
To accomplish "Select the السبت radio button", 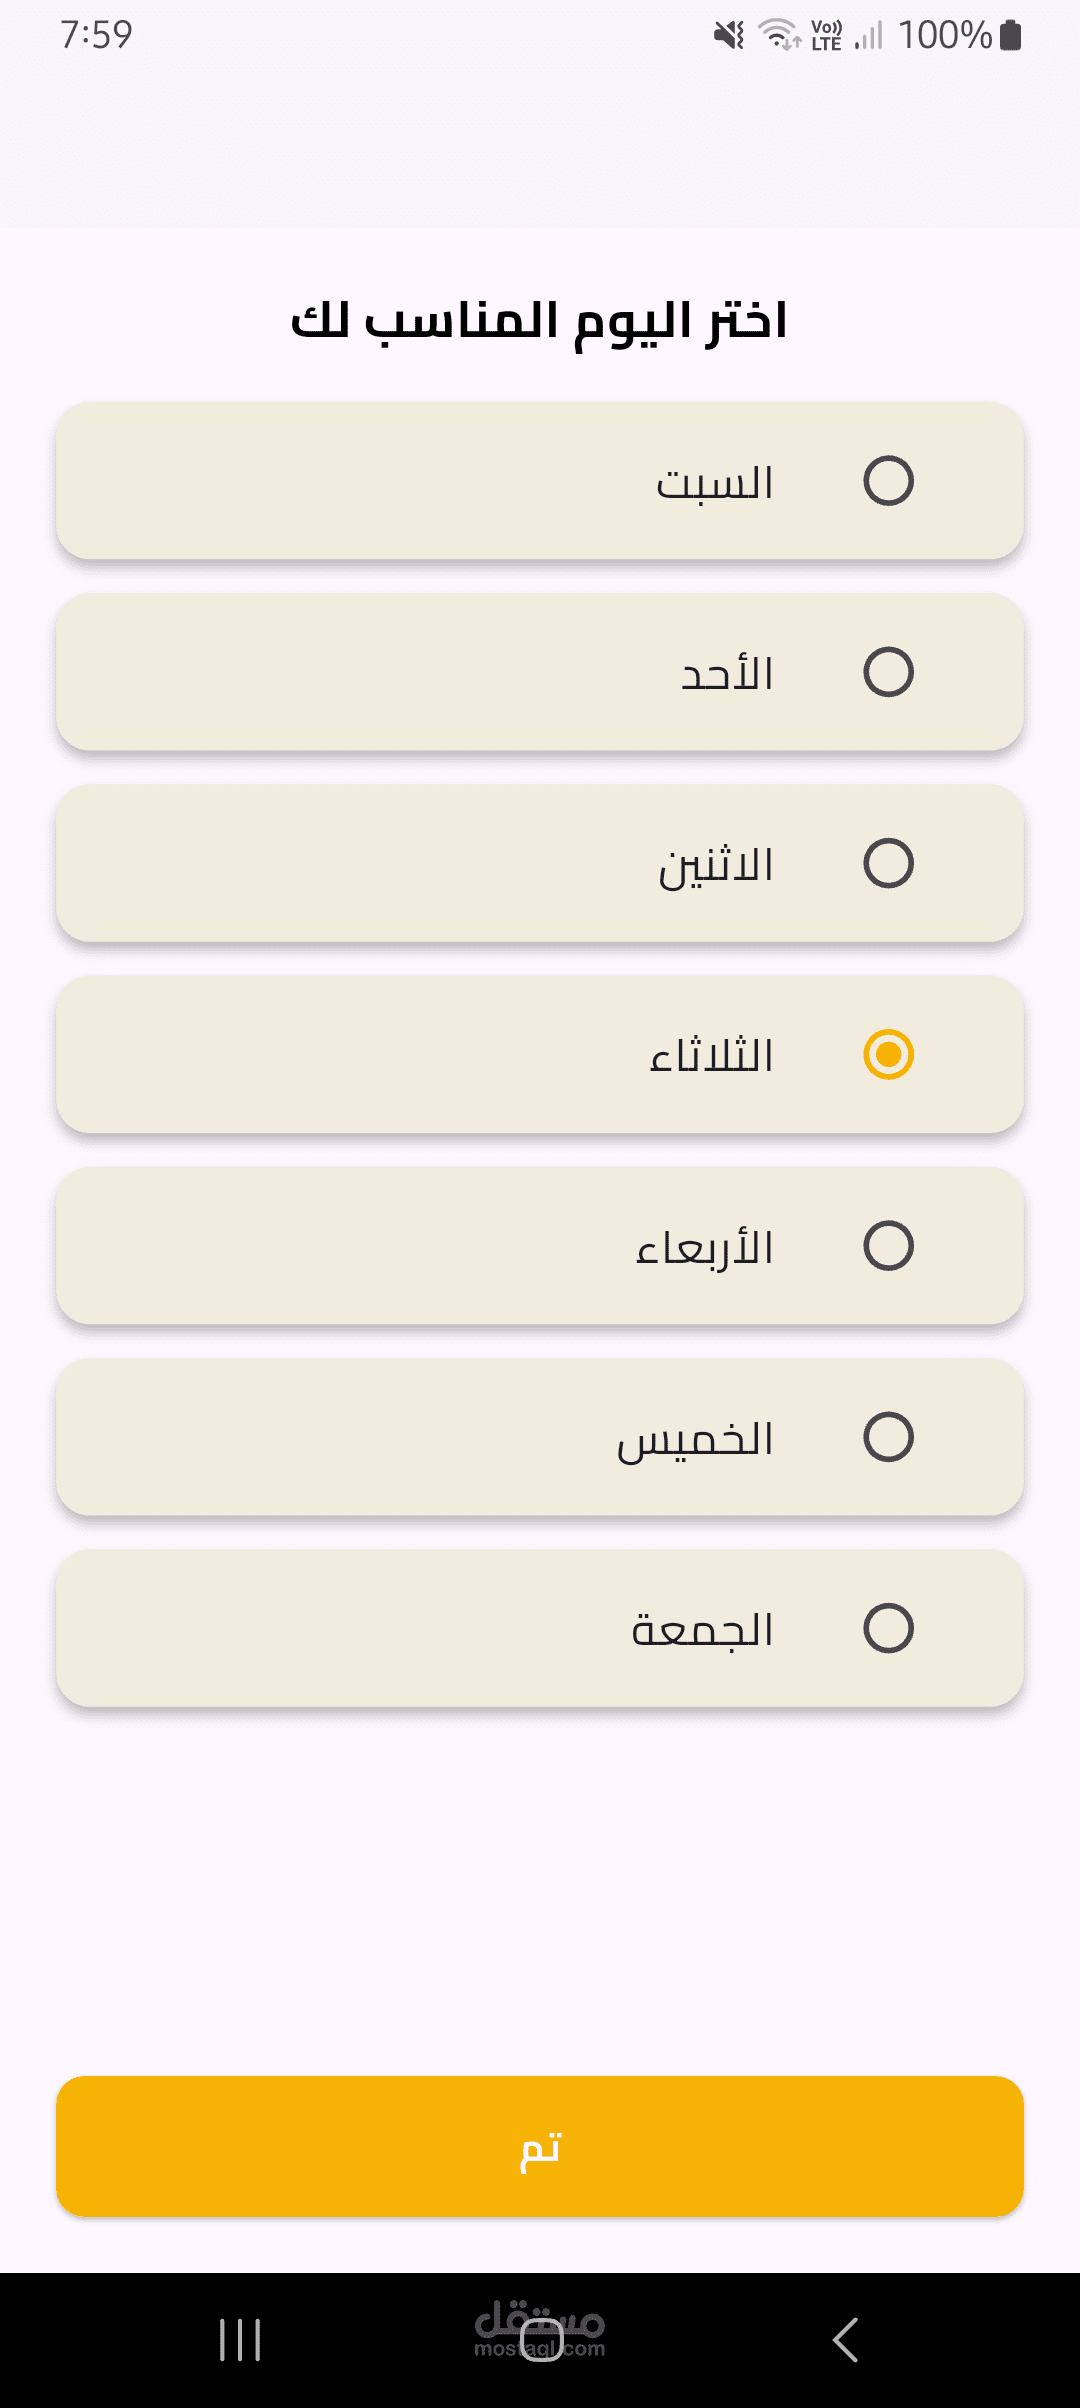I will pos(888,481).
